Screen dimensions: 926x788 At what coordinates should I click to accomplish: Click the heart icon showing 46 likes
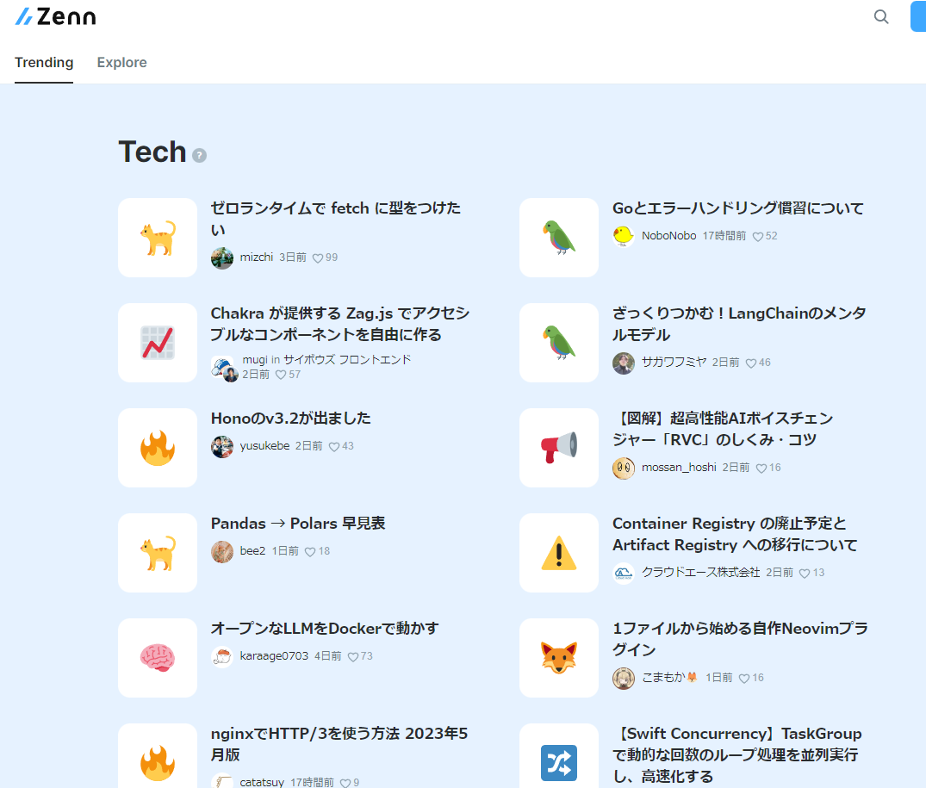[x=751, y=363]
